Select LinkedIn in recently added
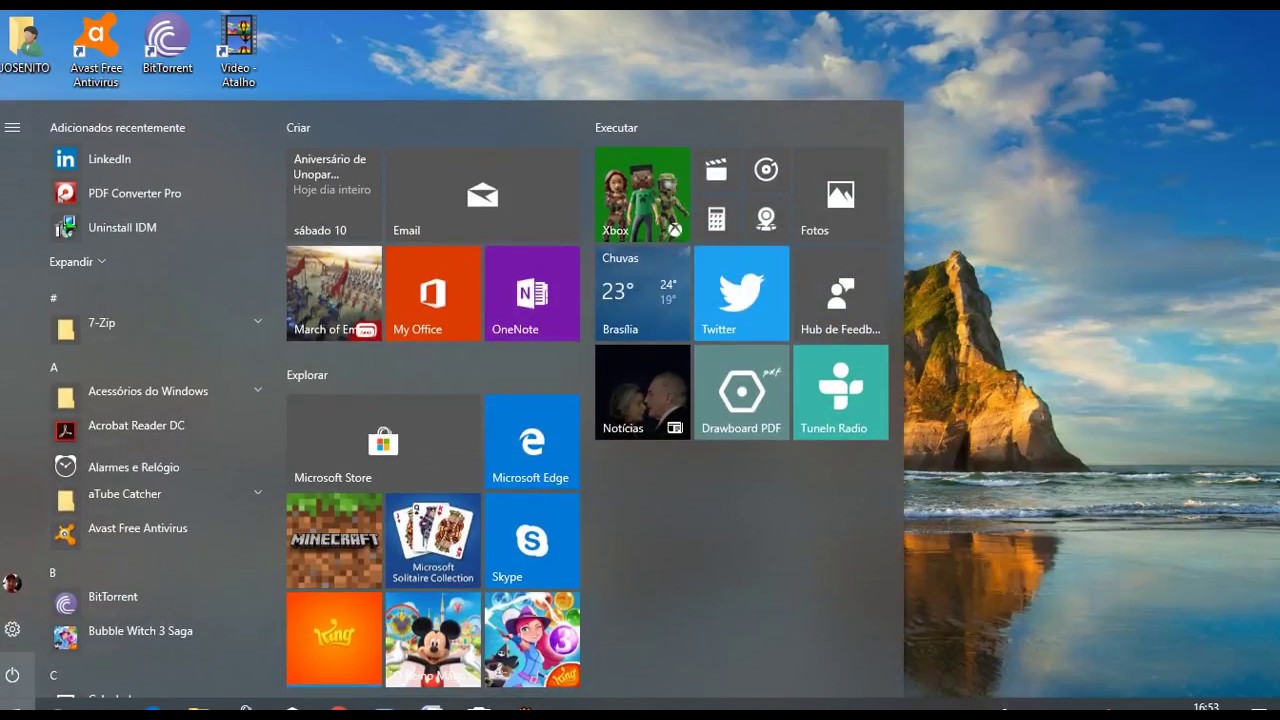Screen dimensions: 1280x720 point(109,159)
